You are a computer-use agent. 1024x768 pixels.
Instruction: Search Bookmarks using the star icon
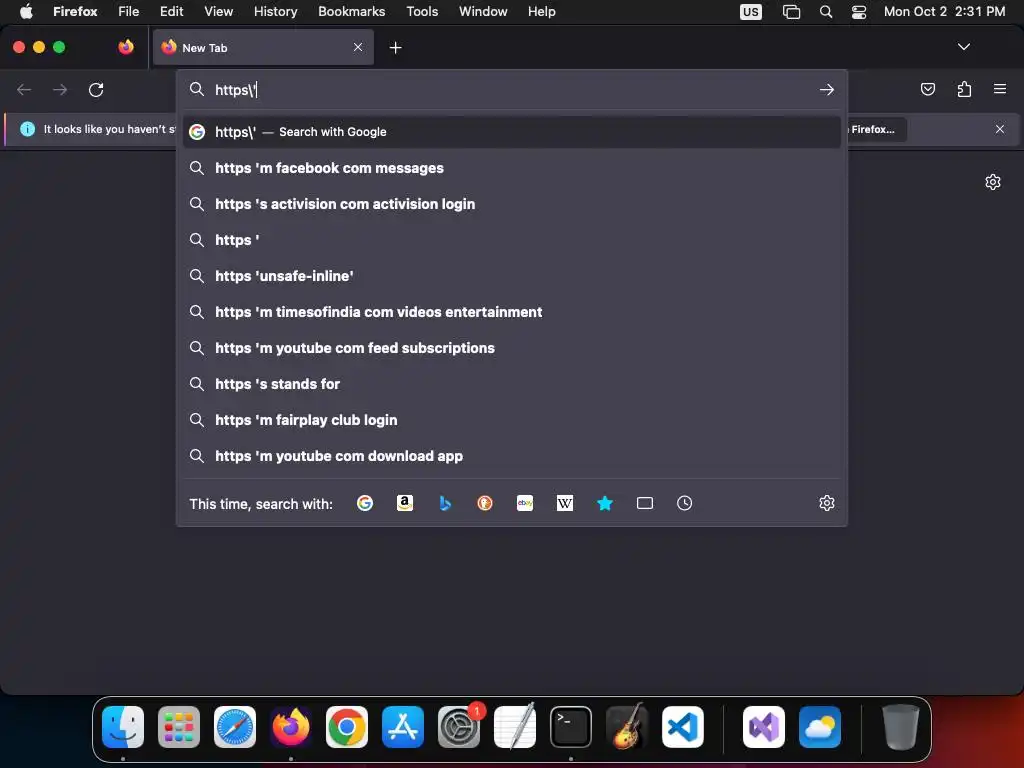pos(605,503)
